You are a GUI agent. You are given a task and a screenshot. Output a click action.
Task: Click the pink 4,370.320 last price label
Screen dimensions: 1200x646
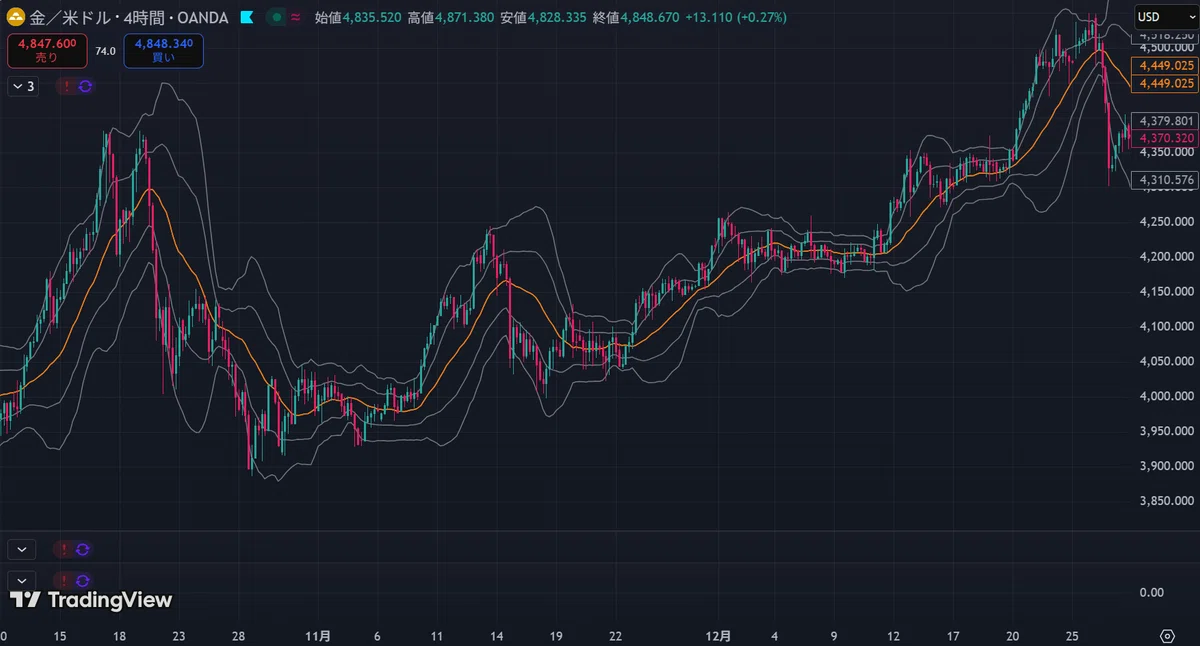(x=1165, y=138)
